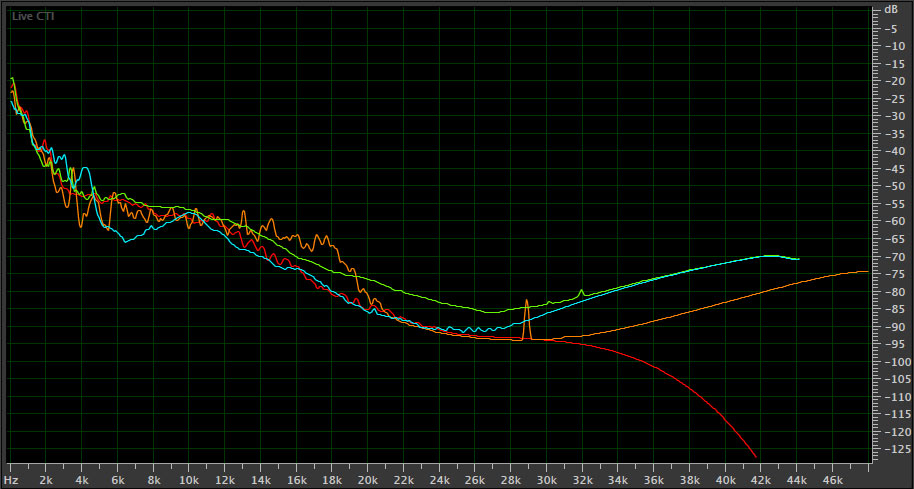This screenshot has height=489, width=914.
Task: Select the 30k frequency axis label
Action: tap(546, 481)
